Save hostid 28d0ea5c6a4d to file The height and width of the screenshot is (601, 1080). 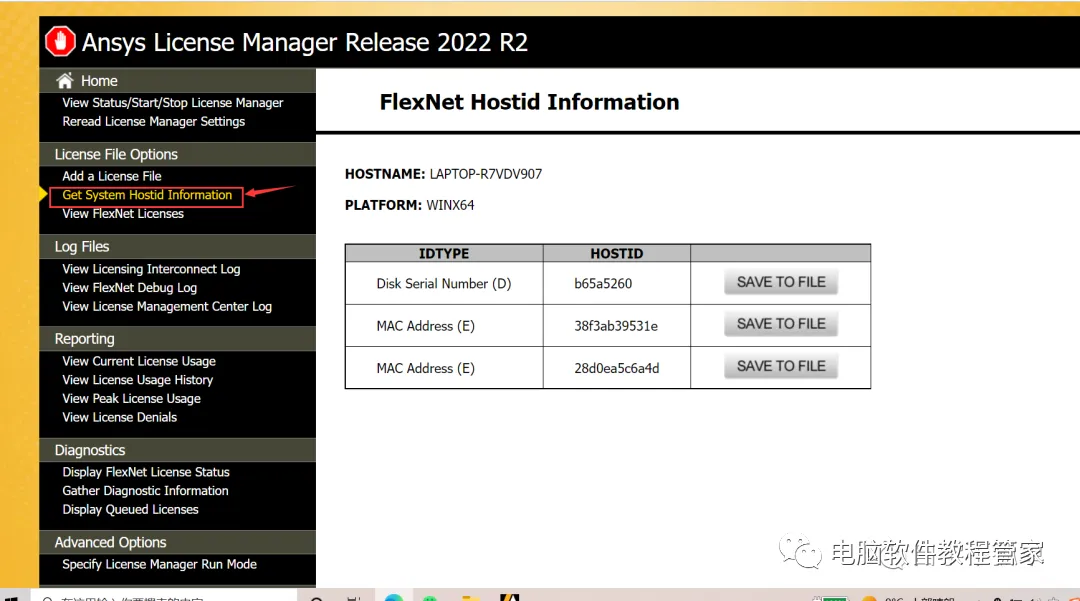click(781, 366)
